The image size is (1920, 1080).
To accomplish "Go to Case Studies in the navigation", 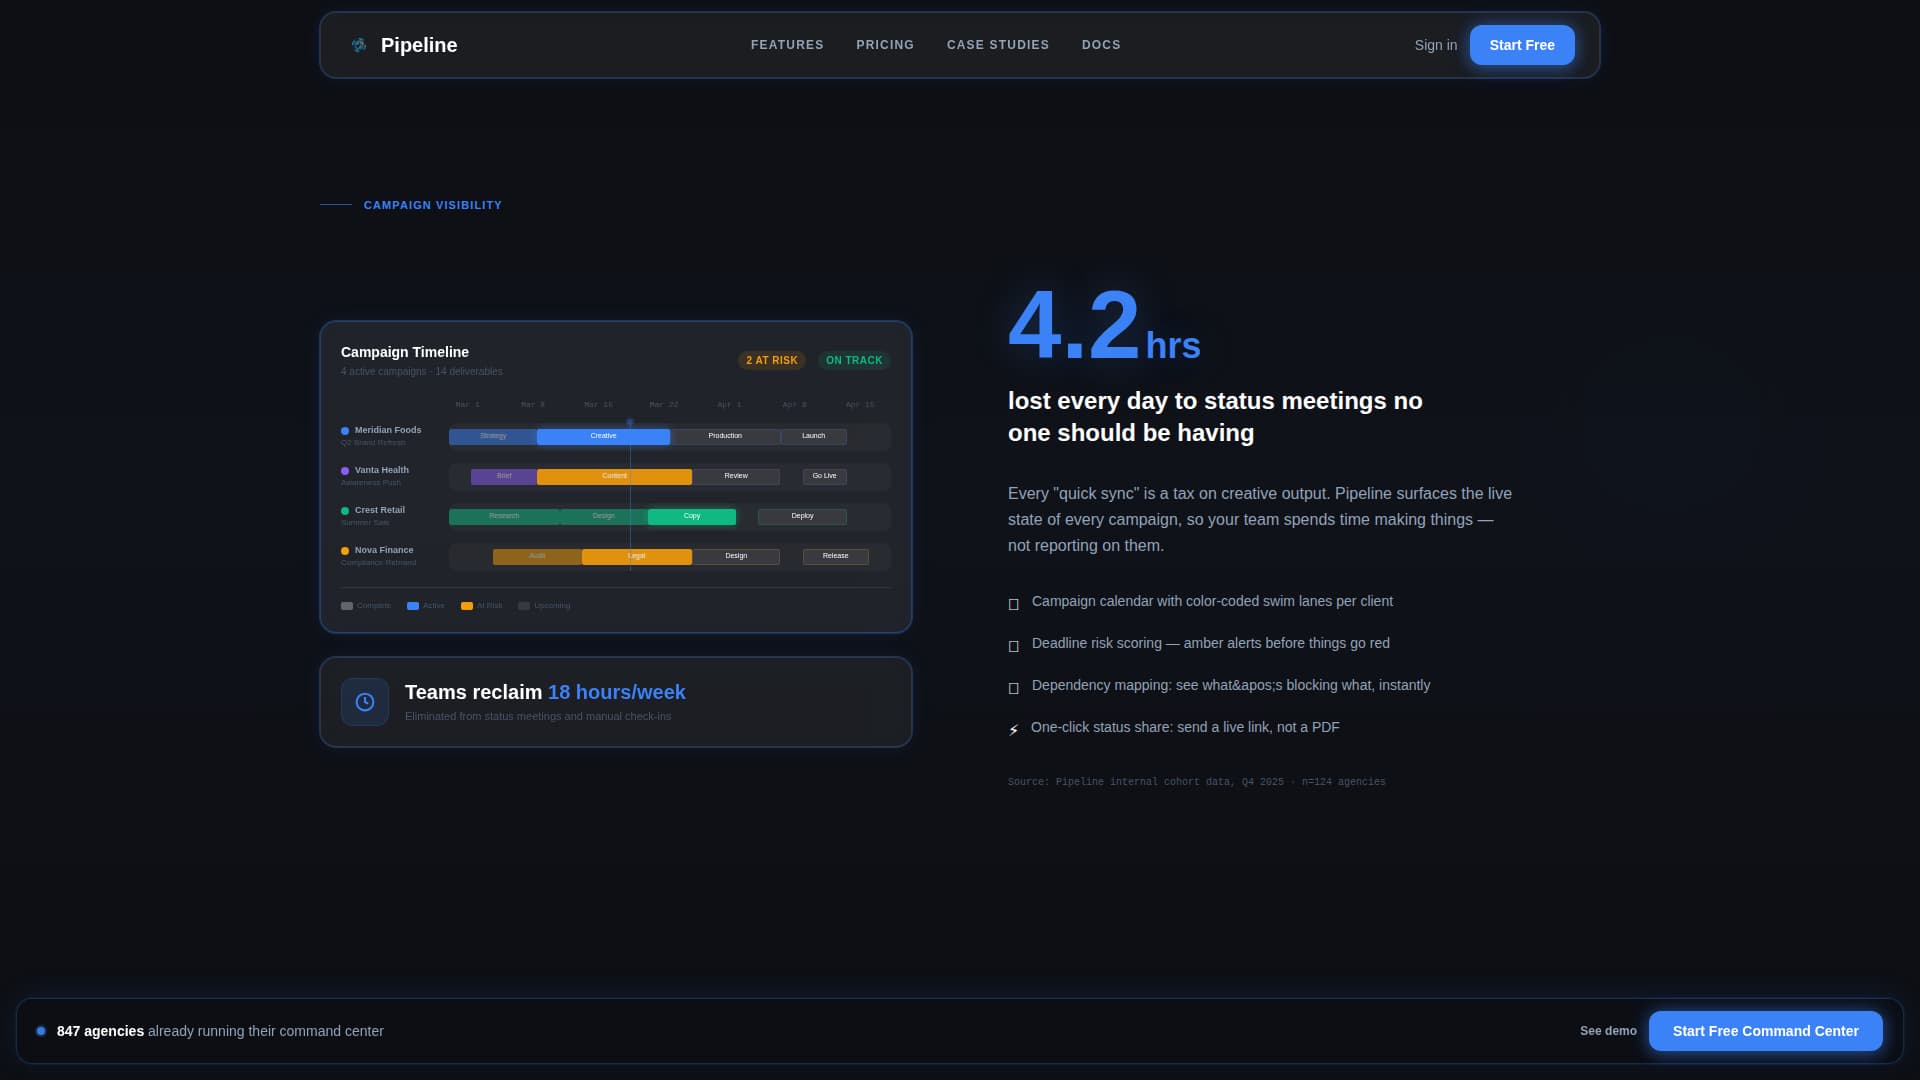I will (998, 45).
